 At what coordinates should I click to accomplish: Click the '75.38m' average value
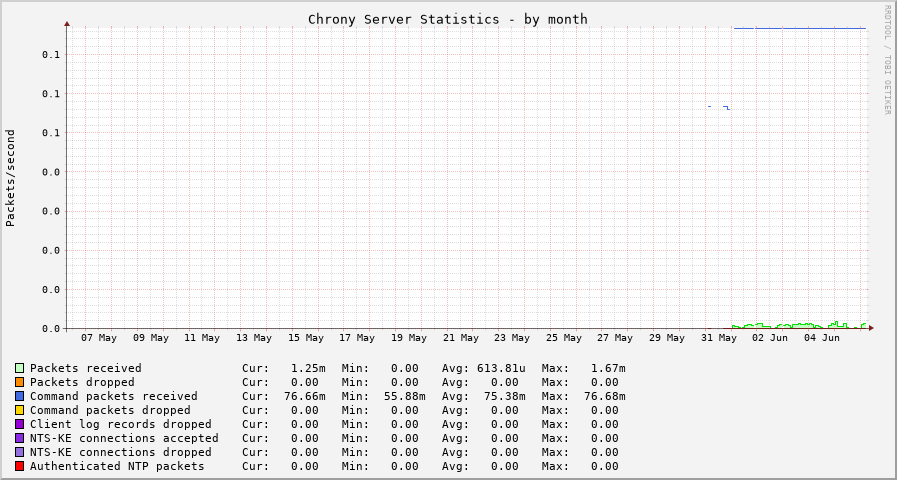point(505,396)
